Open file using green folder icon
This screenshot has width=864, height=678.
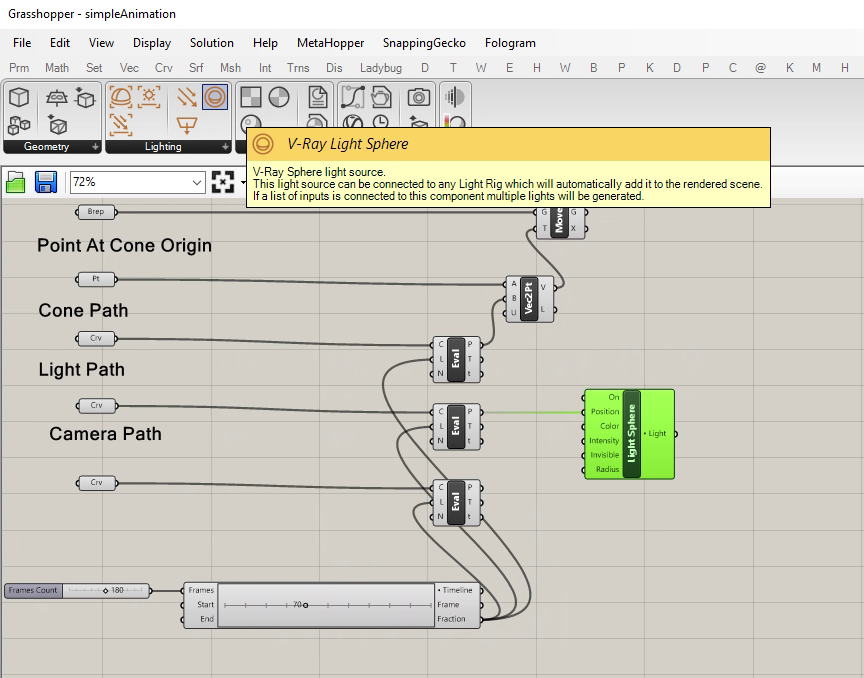coord(16,182)
